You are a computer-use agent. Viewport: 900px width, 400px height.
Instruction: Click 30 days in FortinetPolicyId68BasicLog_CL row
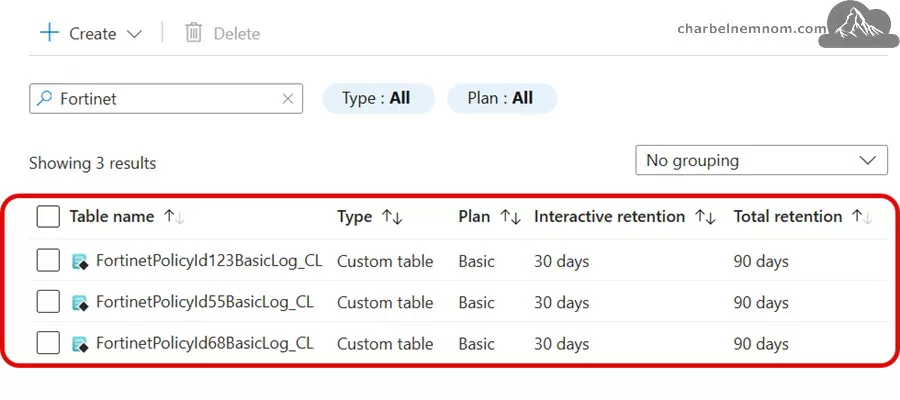click(561, 343)
